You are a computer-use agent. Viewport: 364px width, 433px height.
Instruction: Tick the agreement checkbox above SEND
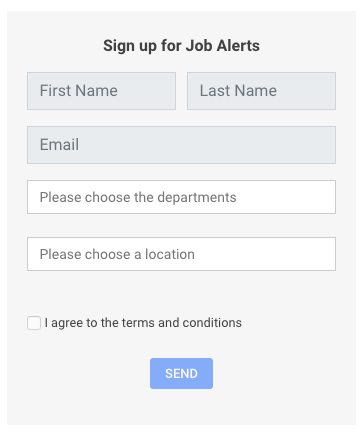34,323
